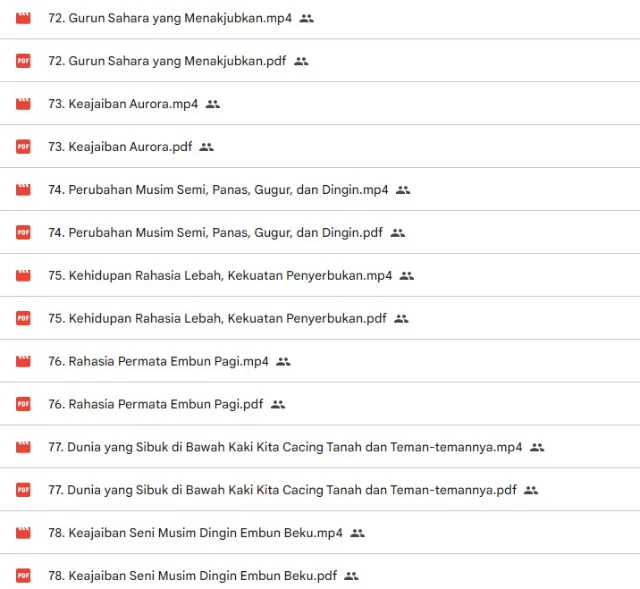Open file 73. Keajaiban Aurora.mp4
Image resolution: width=640 pixels, height=589 pixels.
(x=123, y=104)
